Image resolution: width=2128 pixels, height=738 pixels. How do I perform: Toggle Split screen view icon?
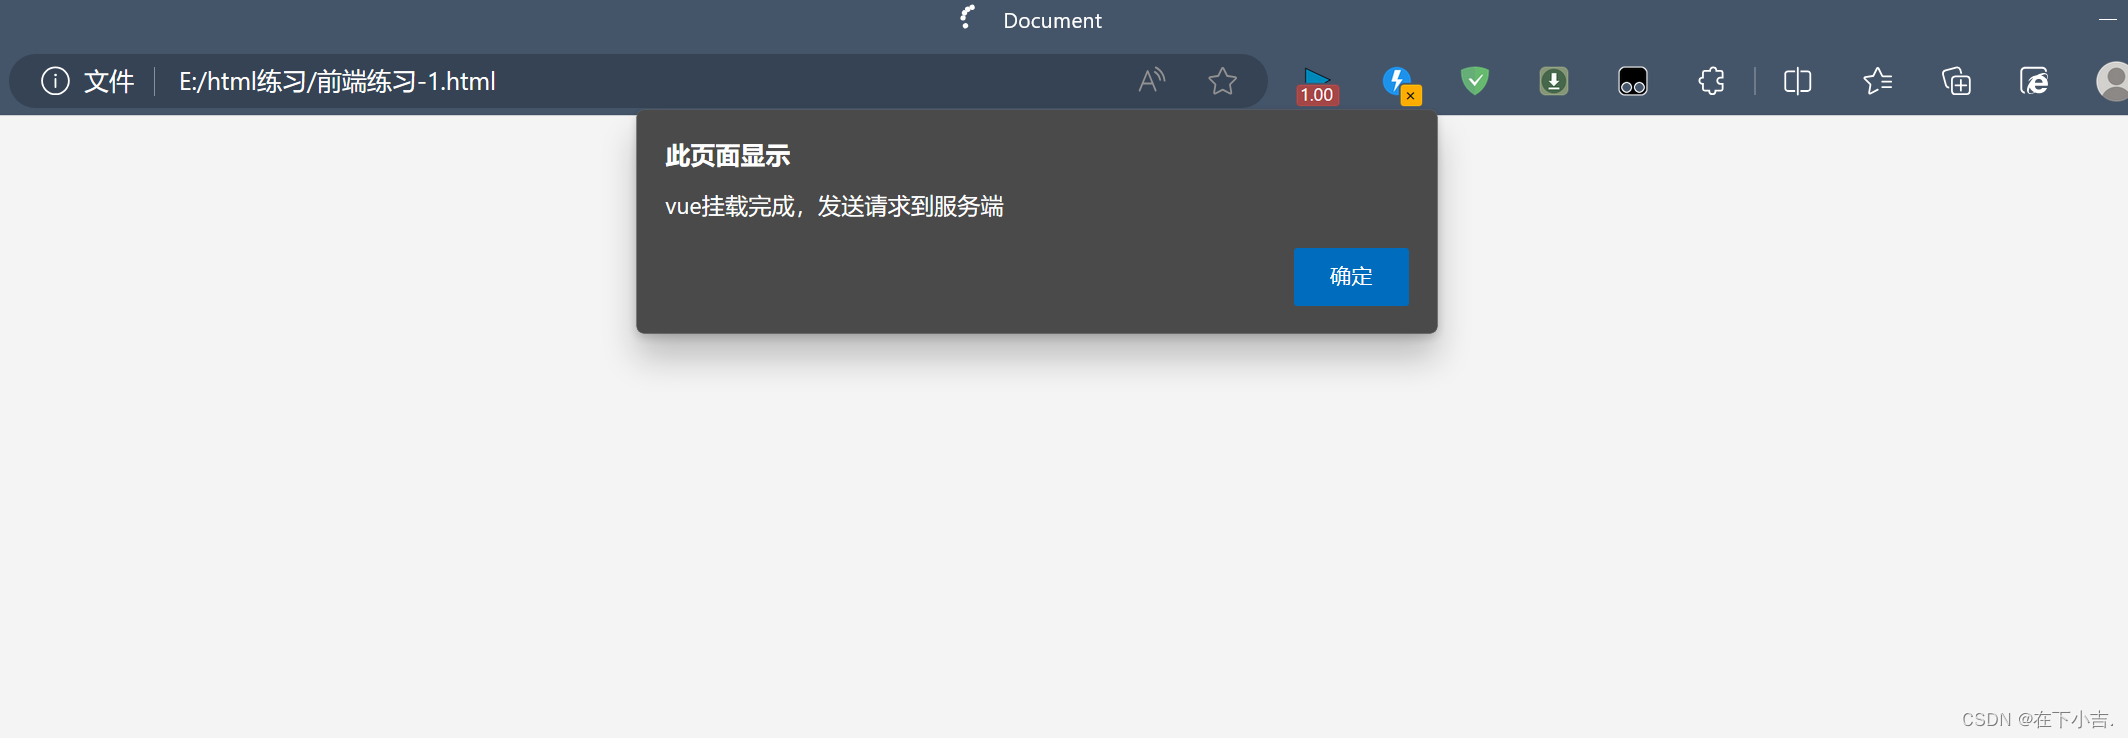point(1798,81)
